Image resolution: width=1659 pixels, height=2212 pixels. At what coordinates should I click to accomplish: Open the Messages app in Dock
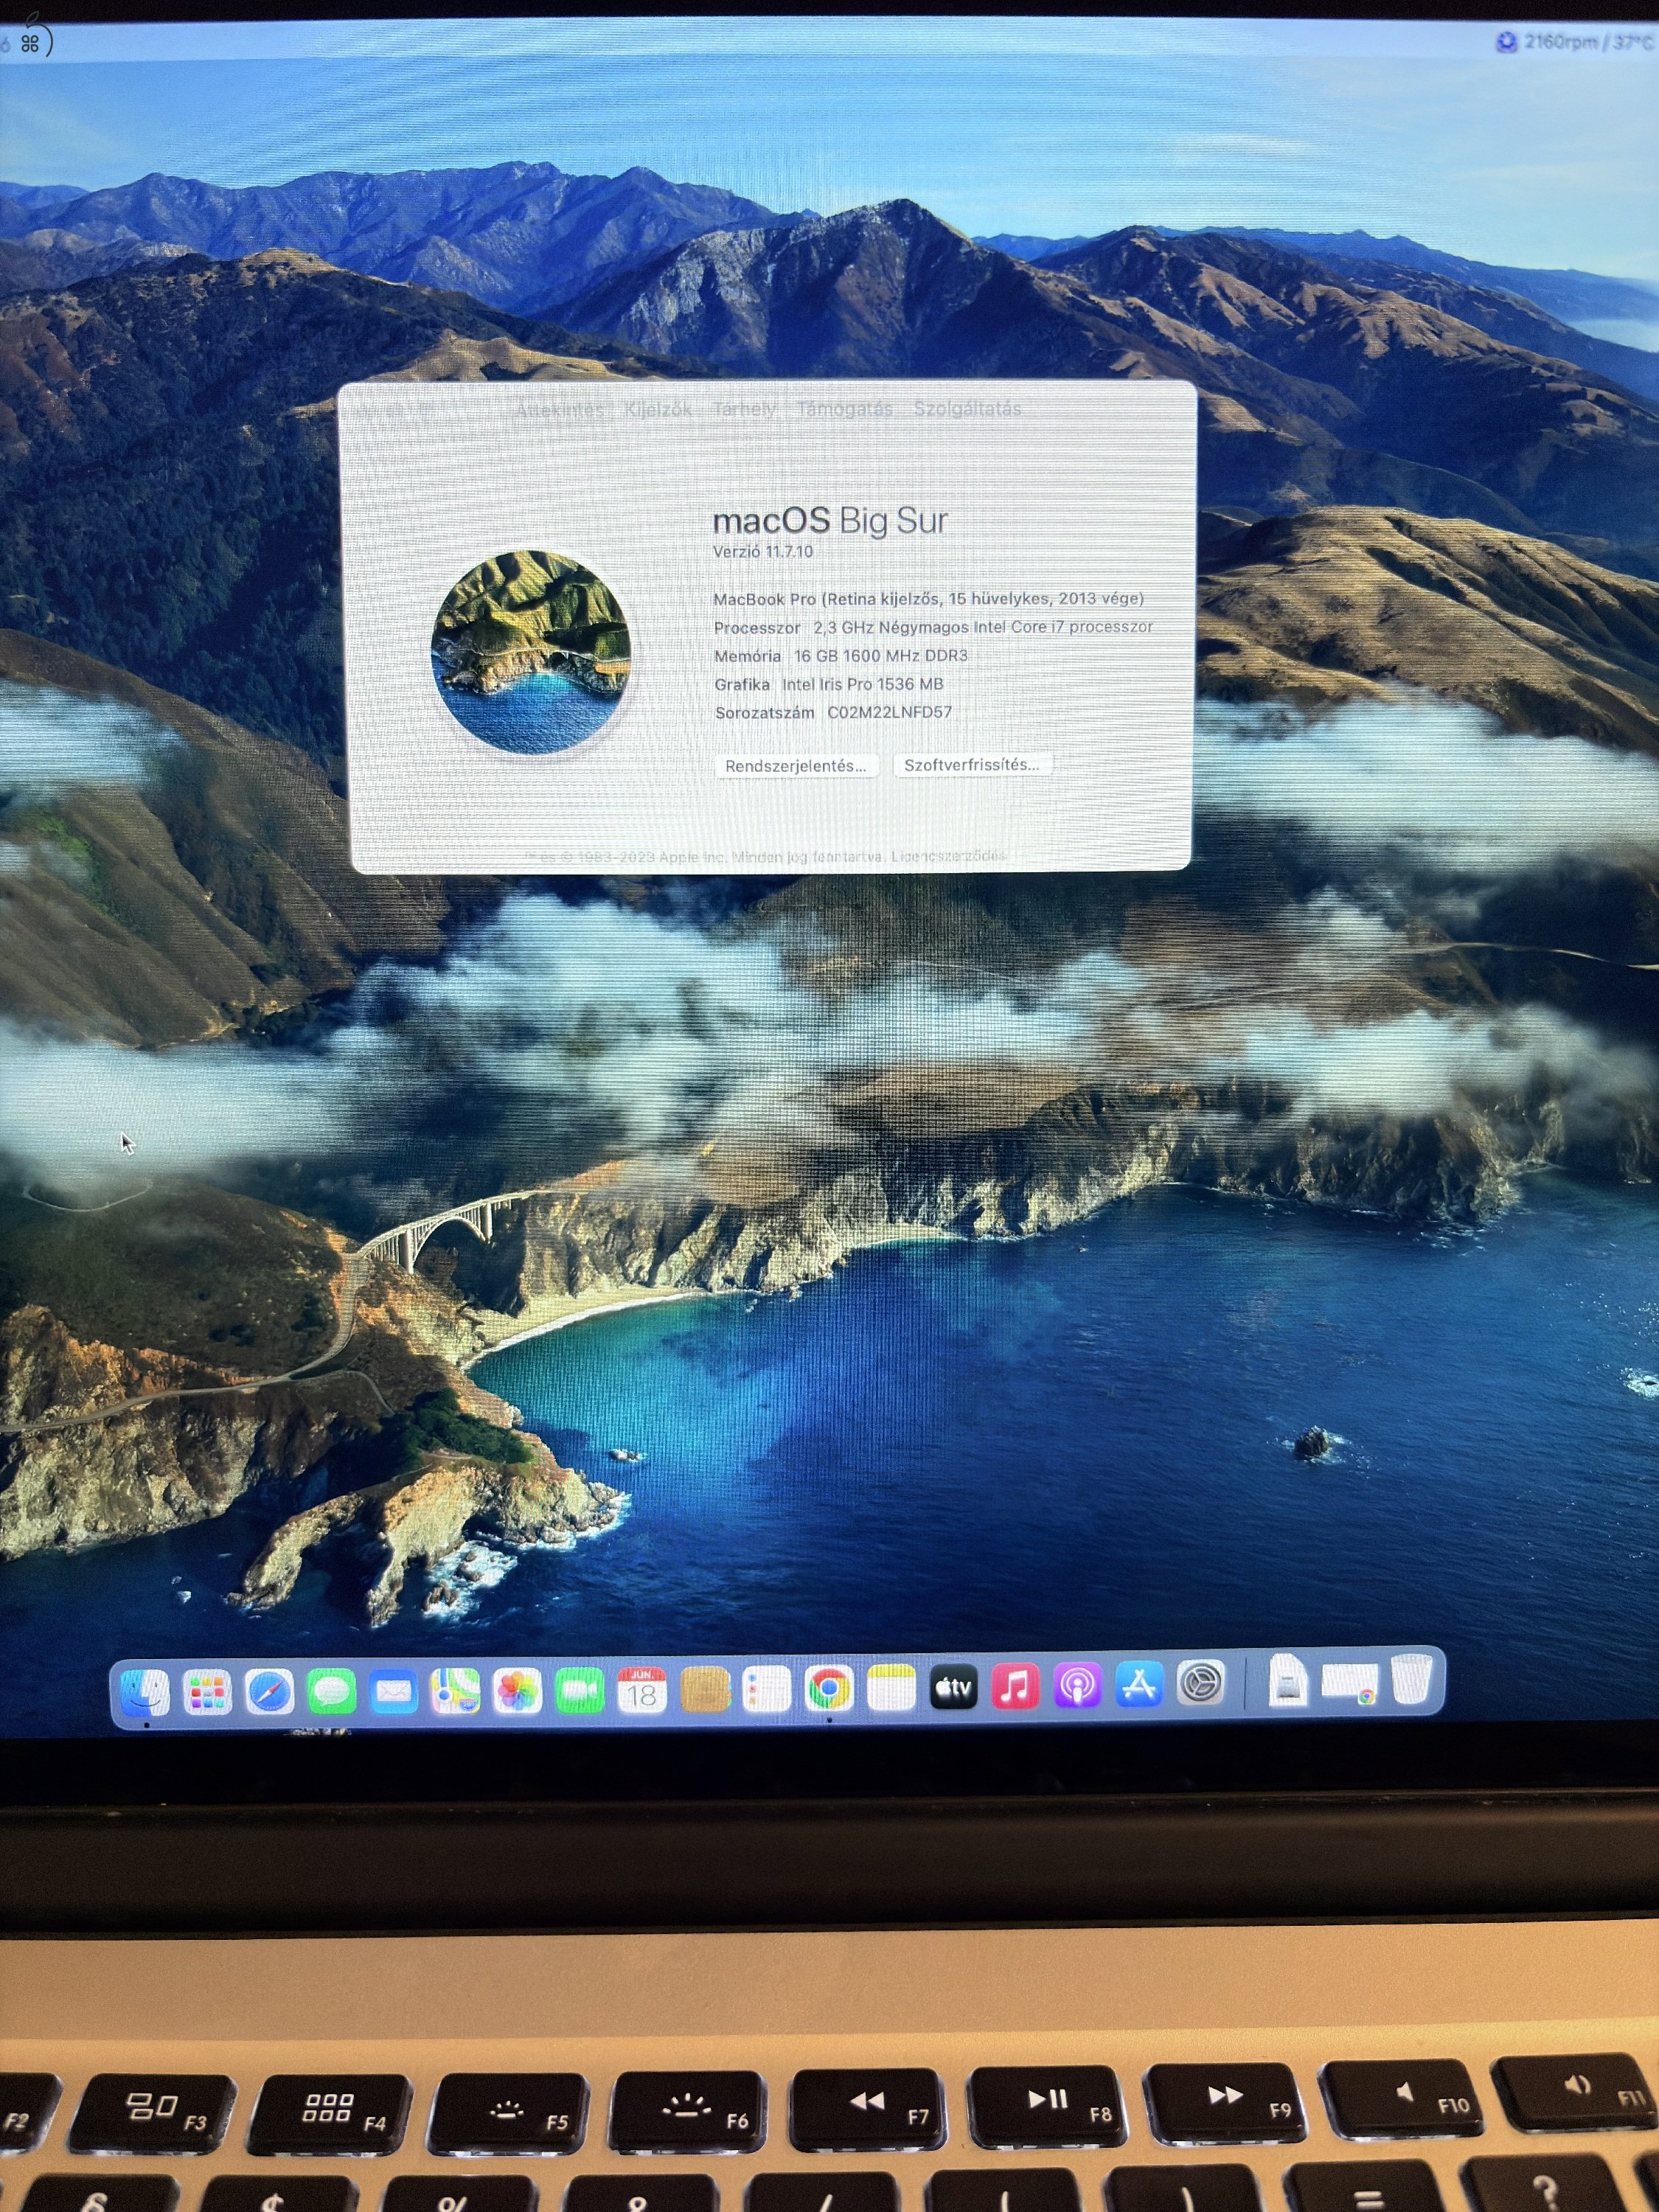(331, 1692)
